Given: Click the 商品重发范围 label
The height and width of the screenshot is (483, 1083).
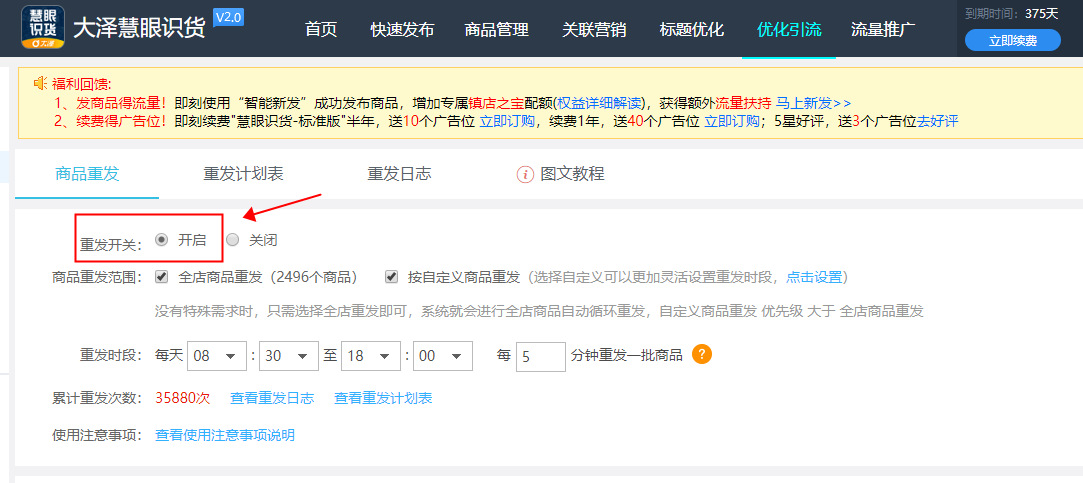Looking at the screenshot, I should (x=97, y=278).
